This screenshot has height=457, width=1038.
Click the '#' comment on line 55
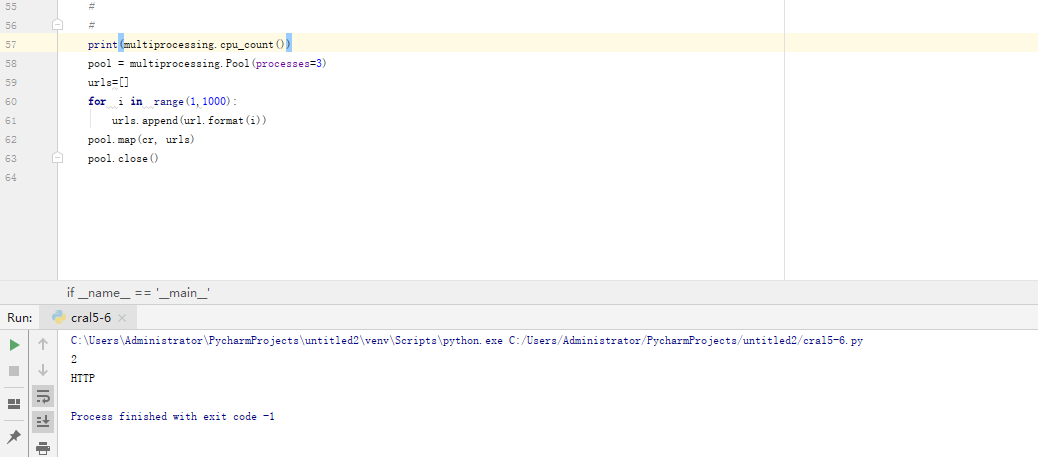91,7
